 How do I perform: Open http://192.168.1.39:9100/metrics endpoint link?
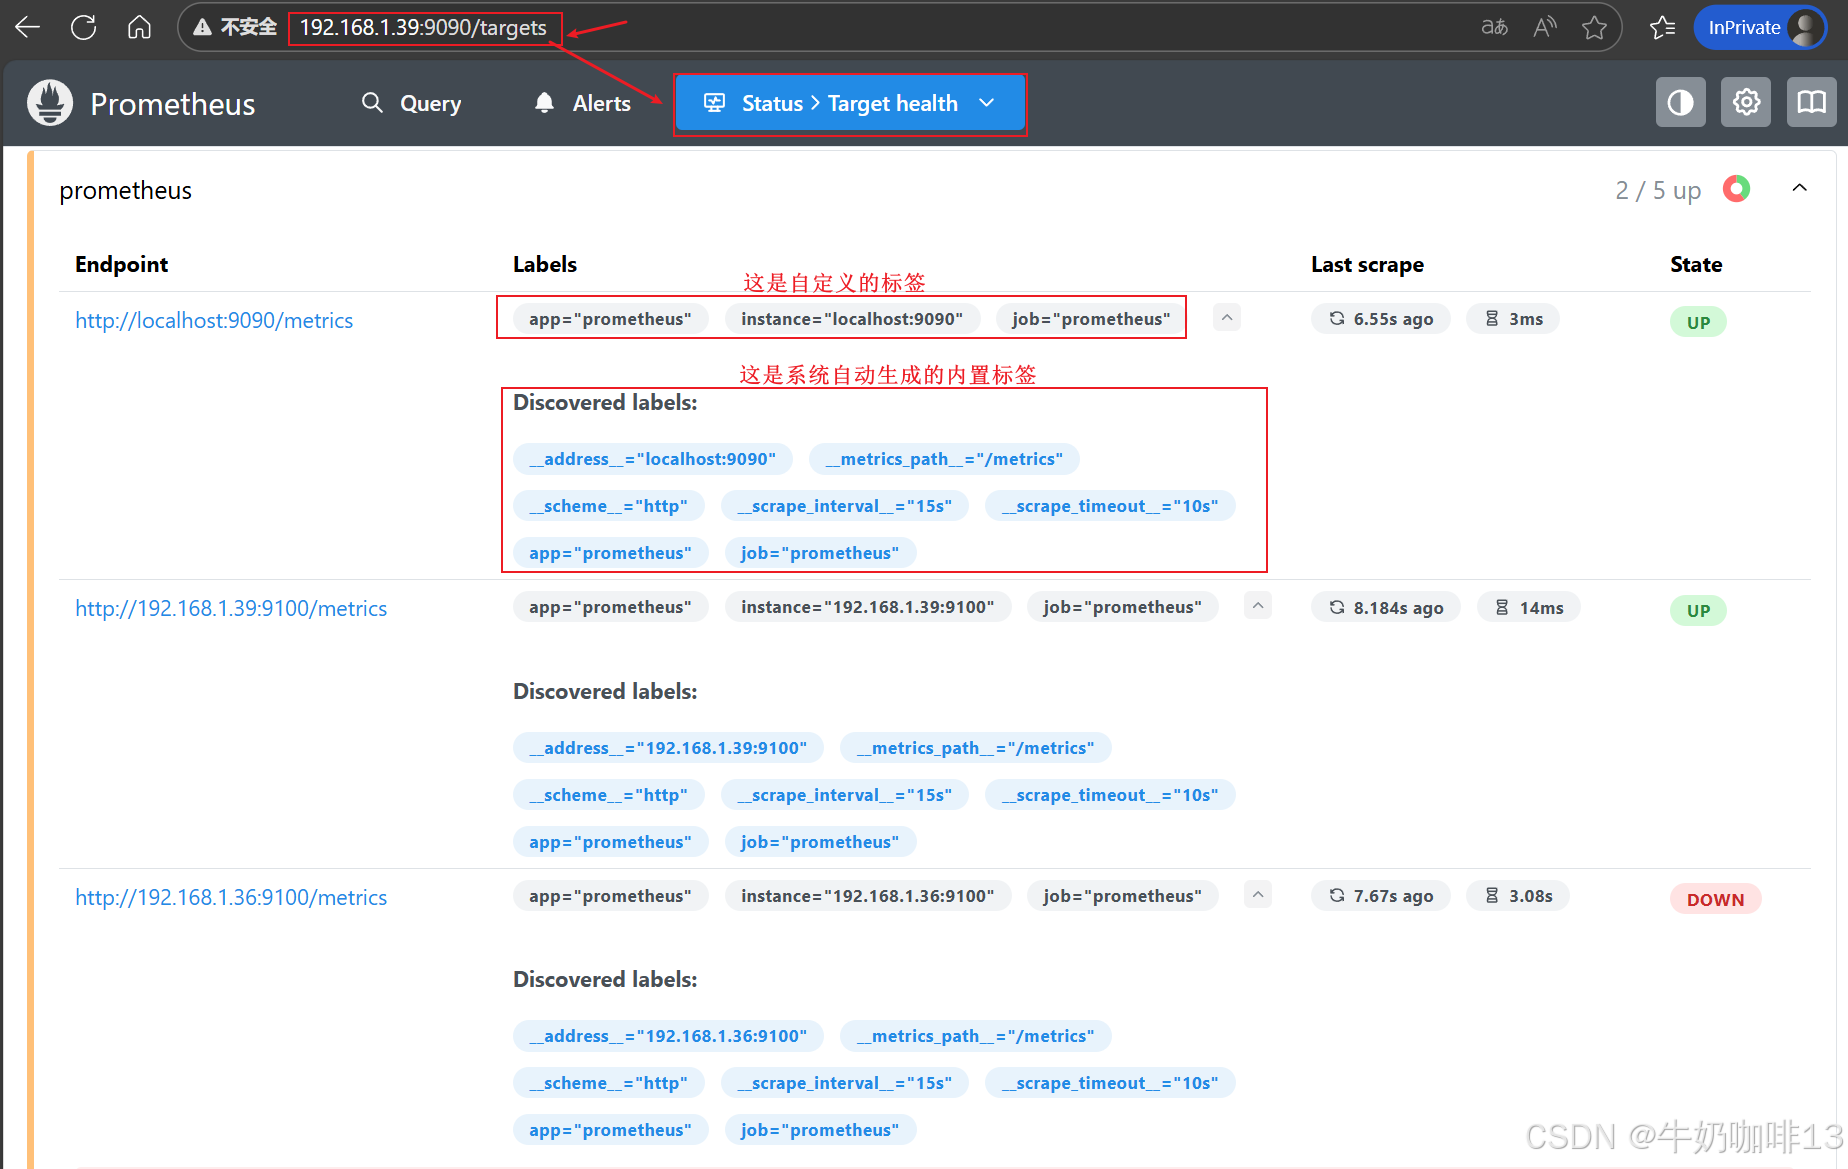(x=231, y=608)
